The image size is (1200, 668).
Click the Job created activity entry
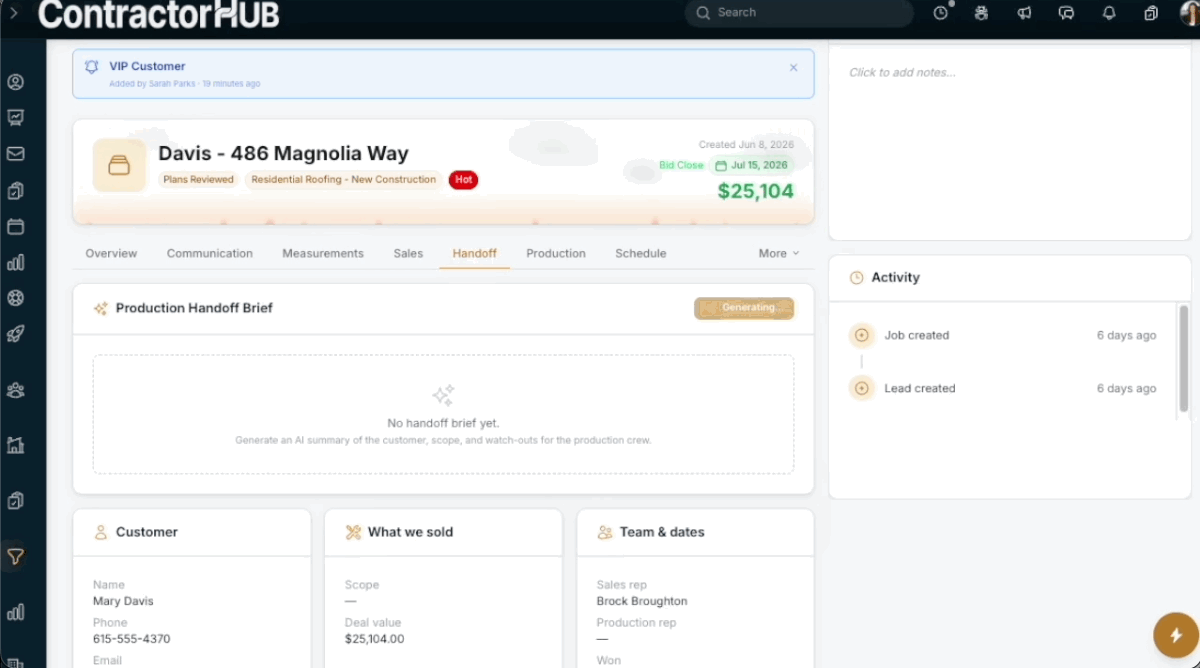coord(1003,335)
